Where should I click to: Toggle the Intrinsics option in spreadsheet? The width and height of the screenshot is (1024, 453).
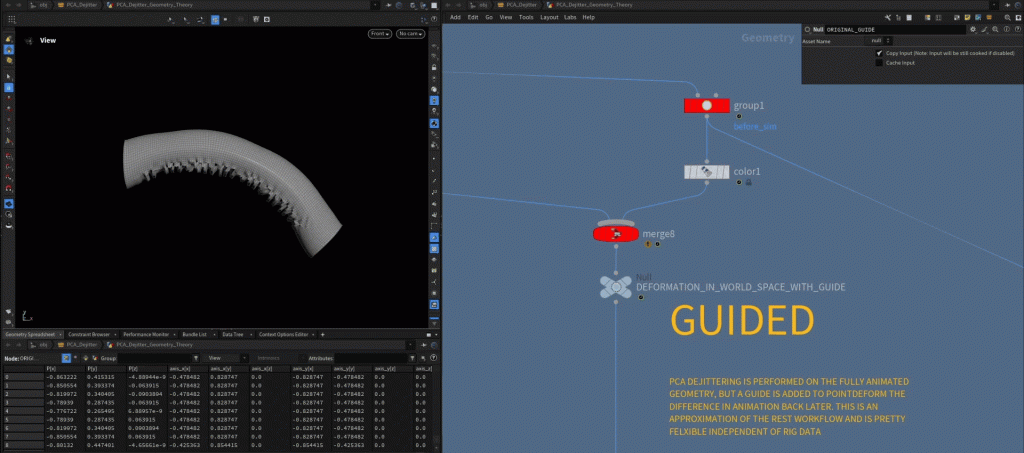pyautogui.click(x=269, y=357)
